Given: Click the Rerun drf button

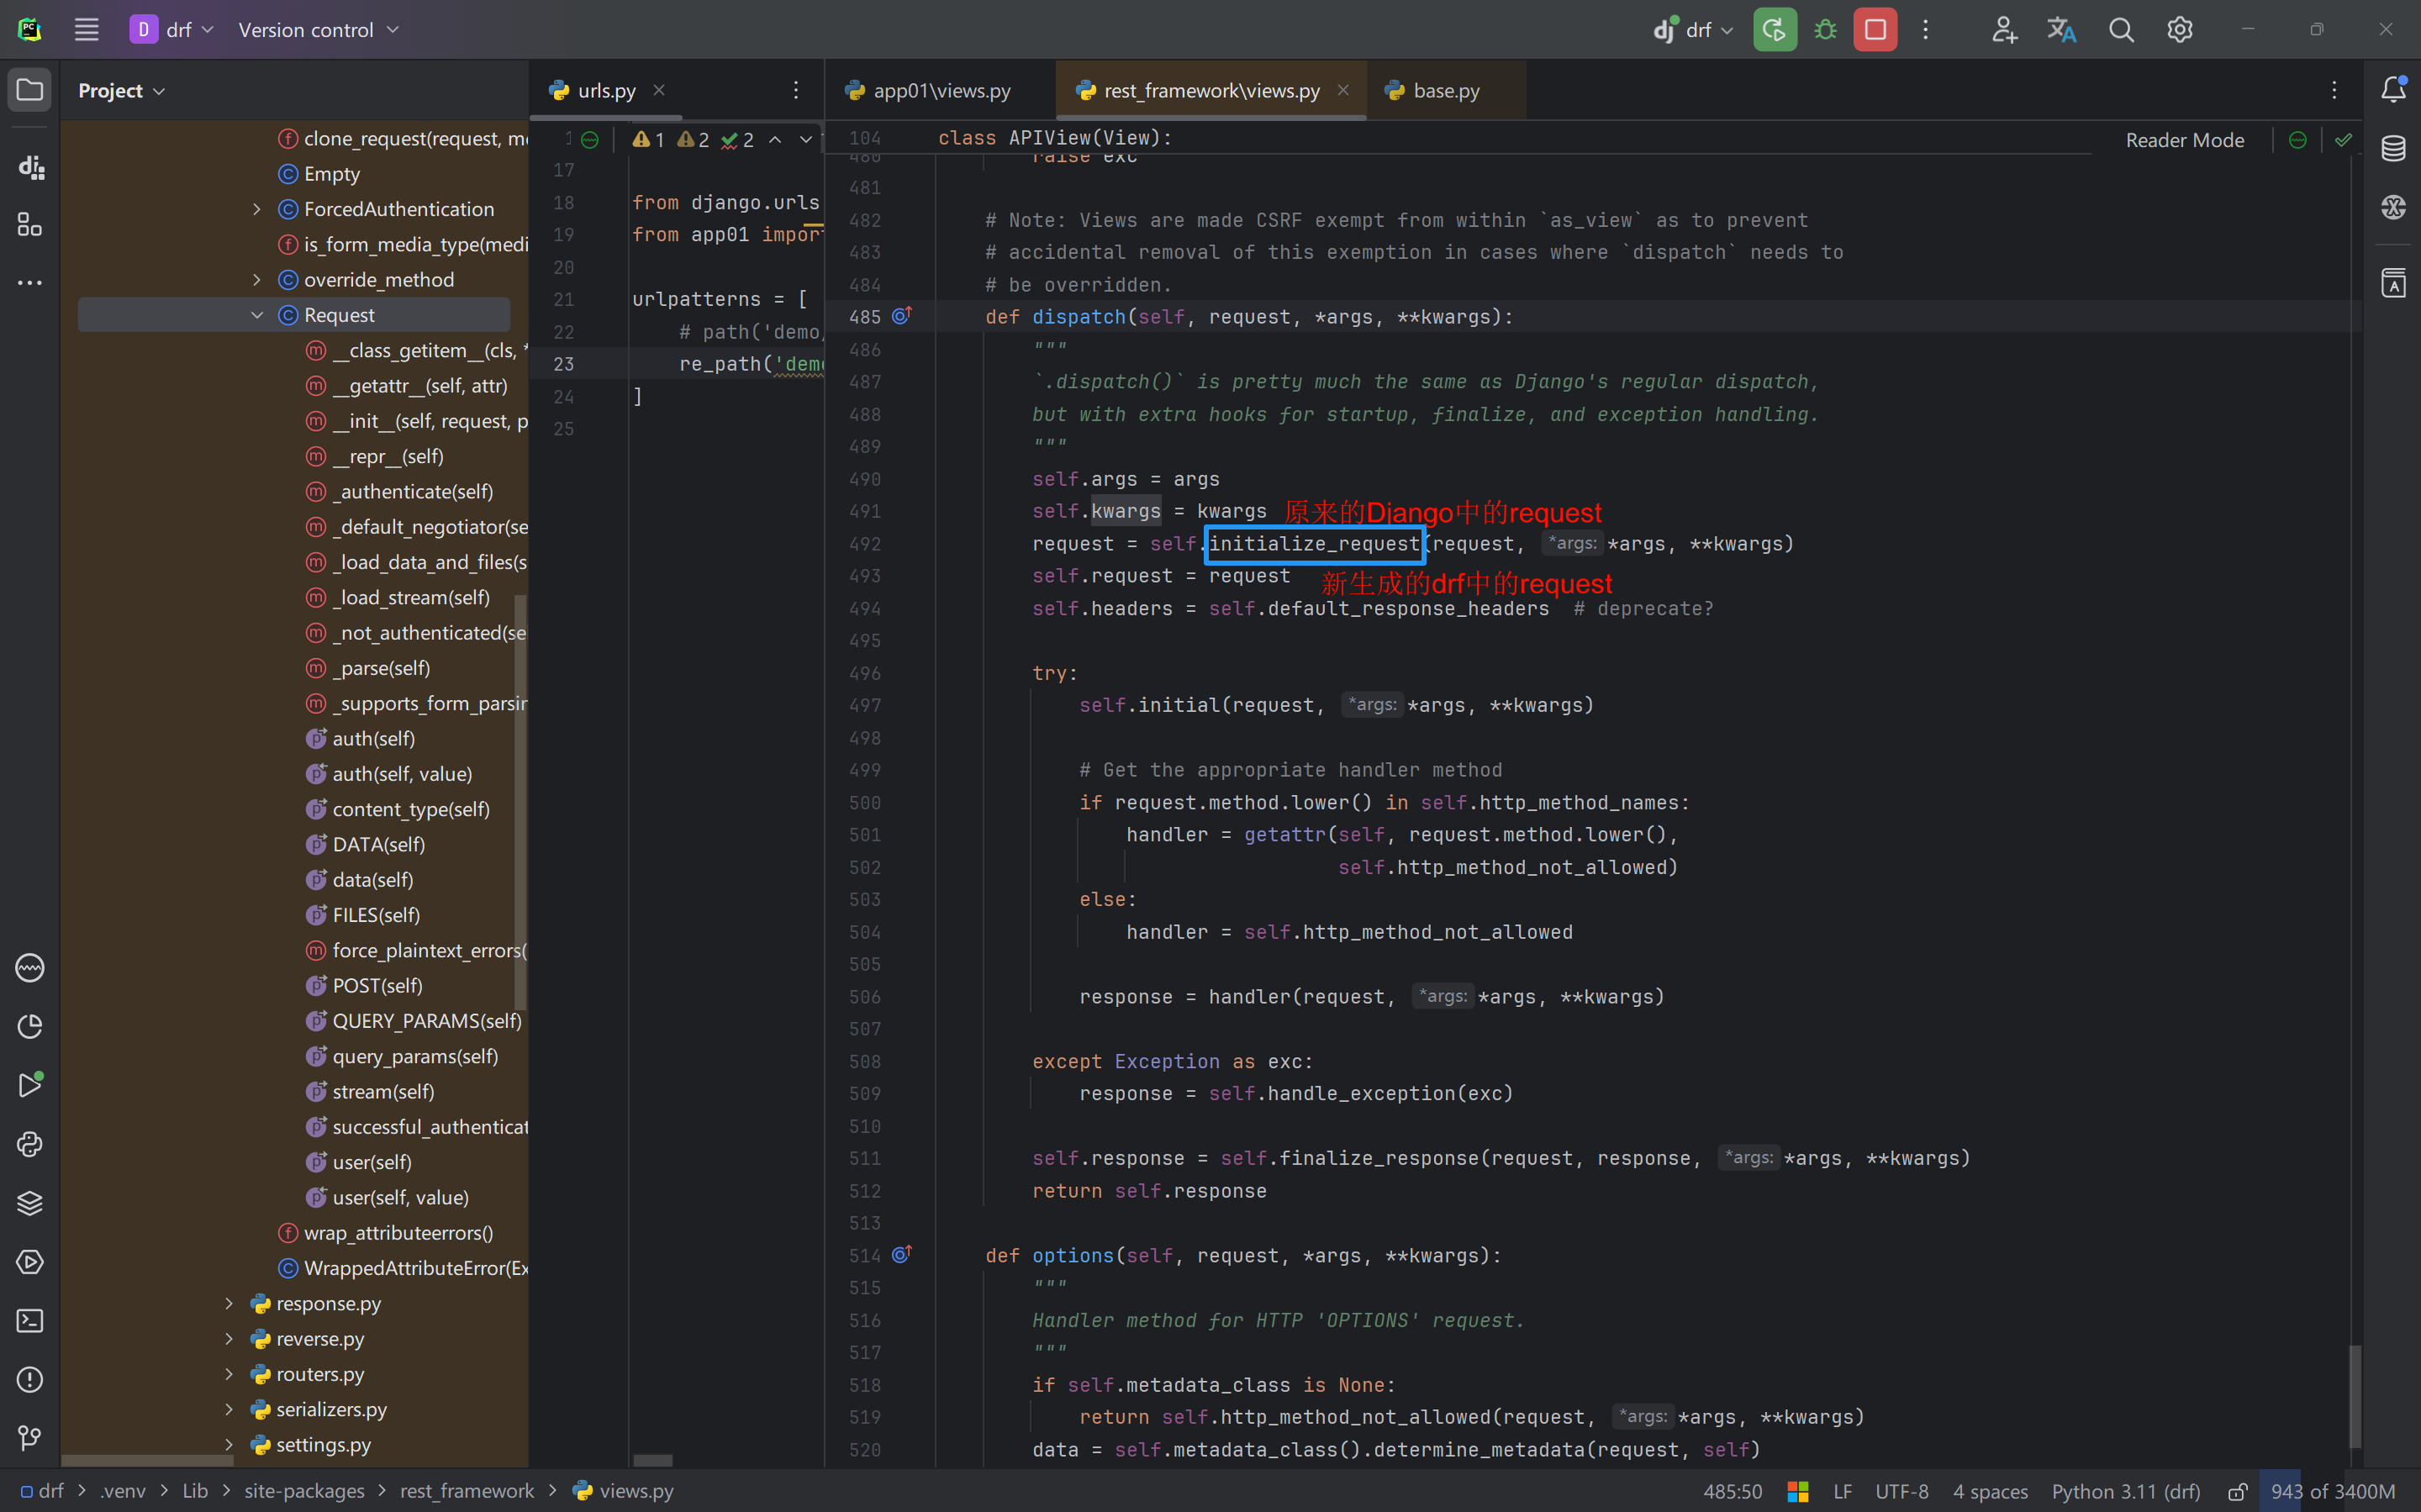Looking at the screenshot, I should click(x=1774, y=30).
